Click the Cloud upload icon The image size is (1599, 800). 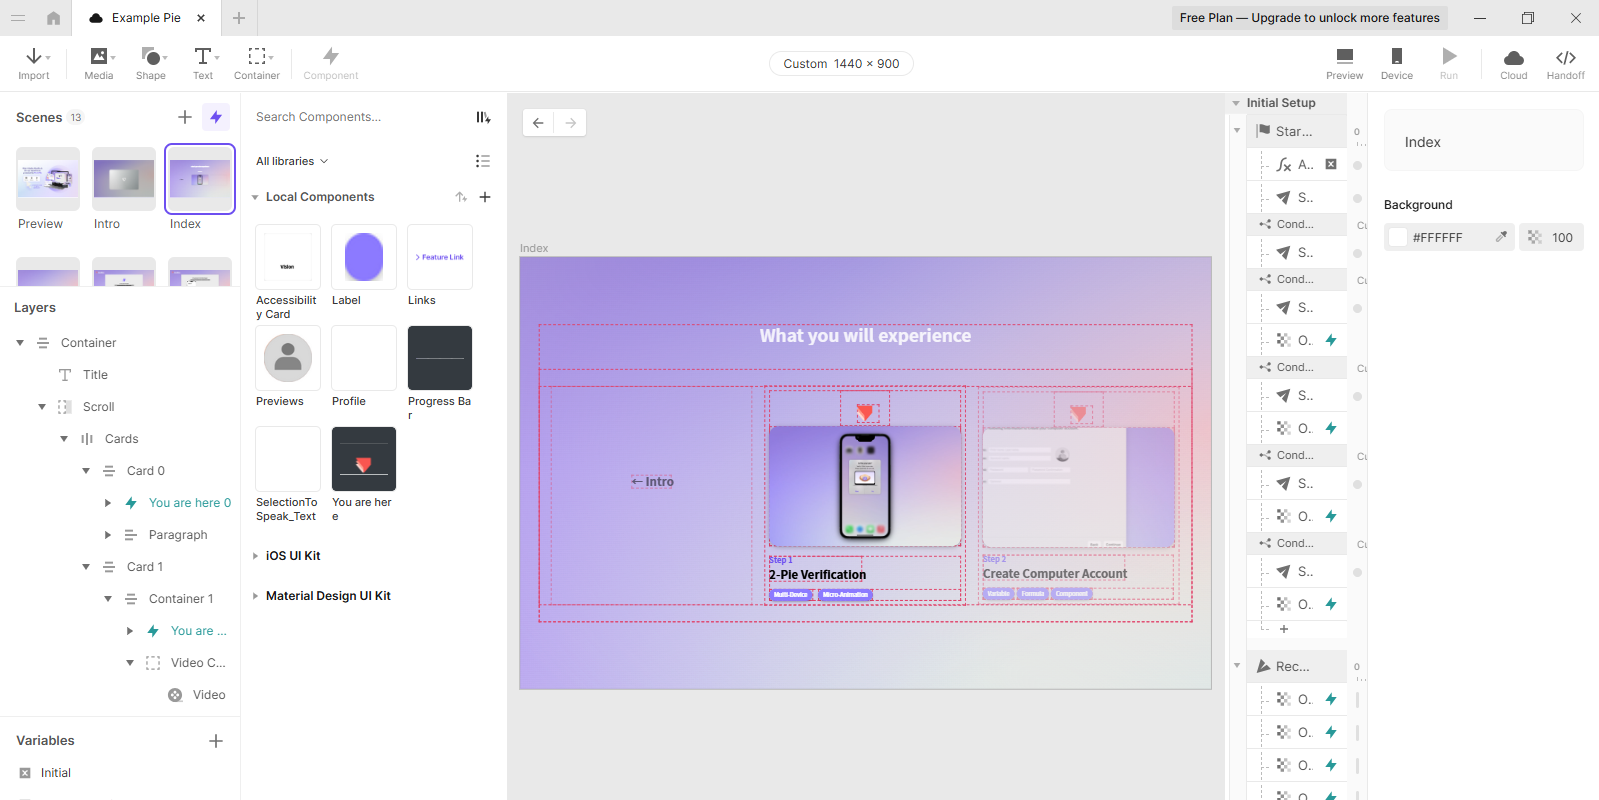pos(1513,63)
